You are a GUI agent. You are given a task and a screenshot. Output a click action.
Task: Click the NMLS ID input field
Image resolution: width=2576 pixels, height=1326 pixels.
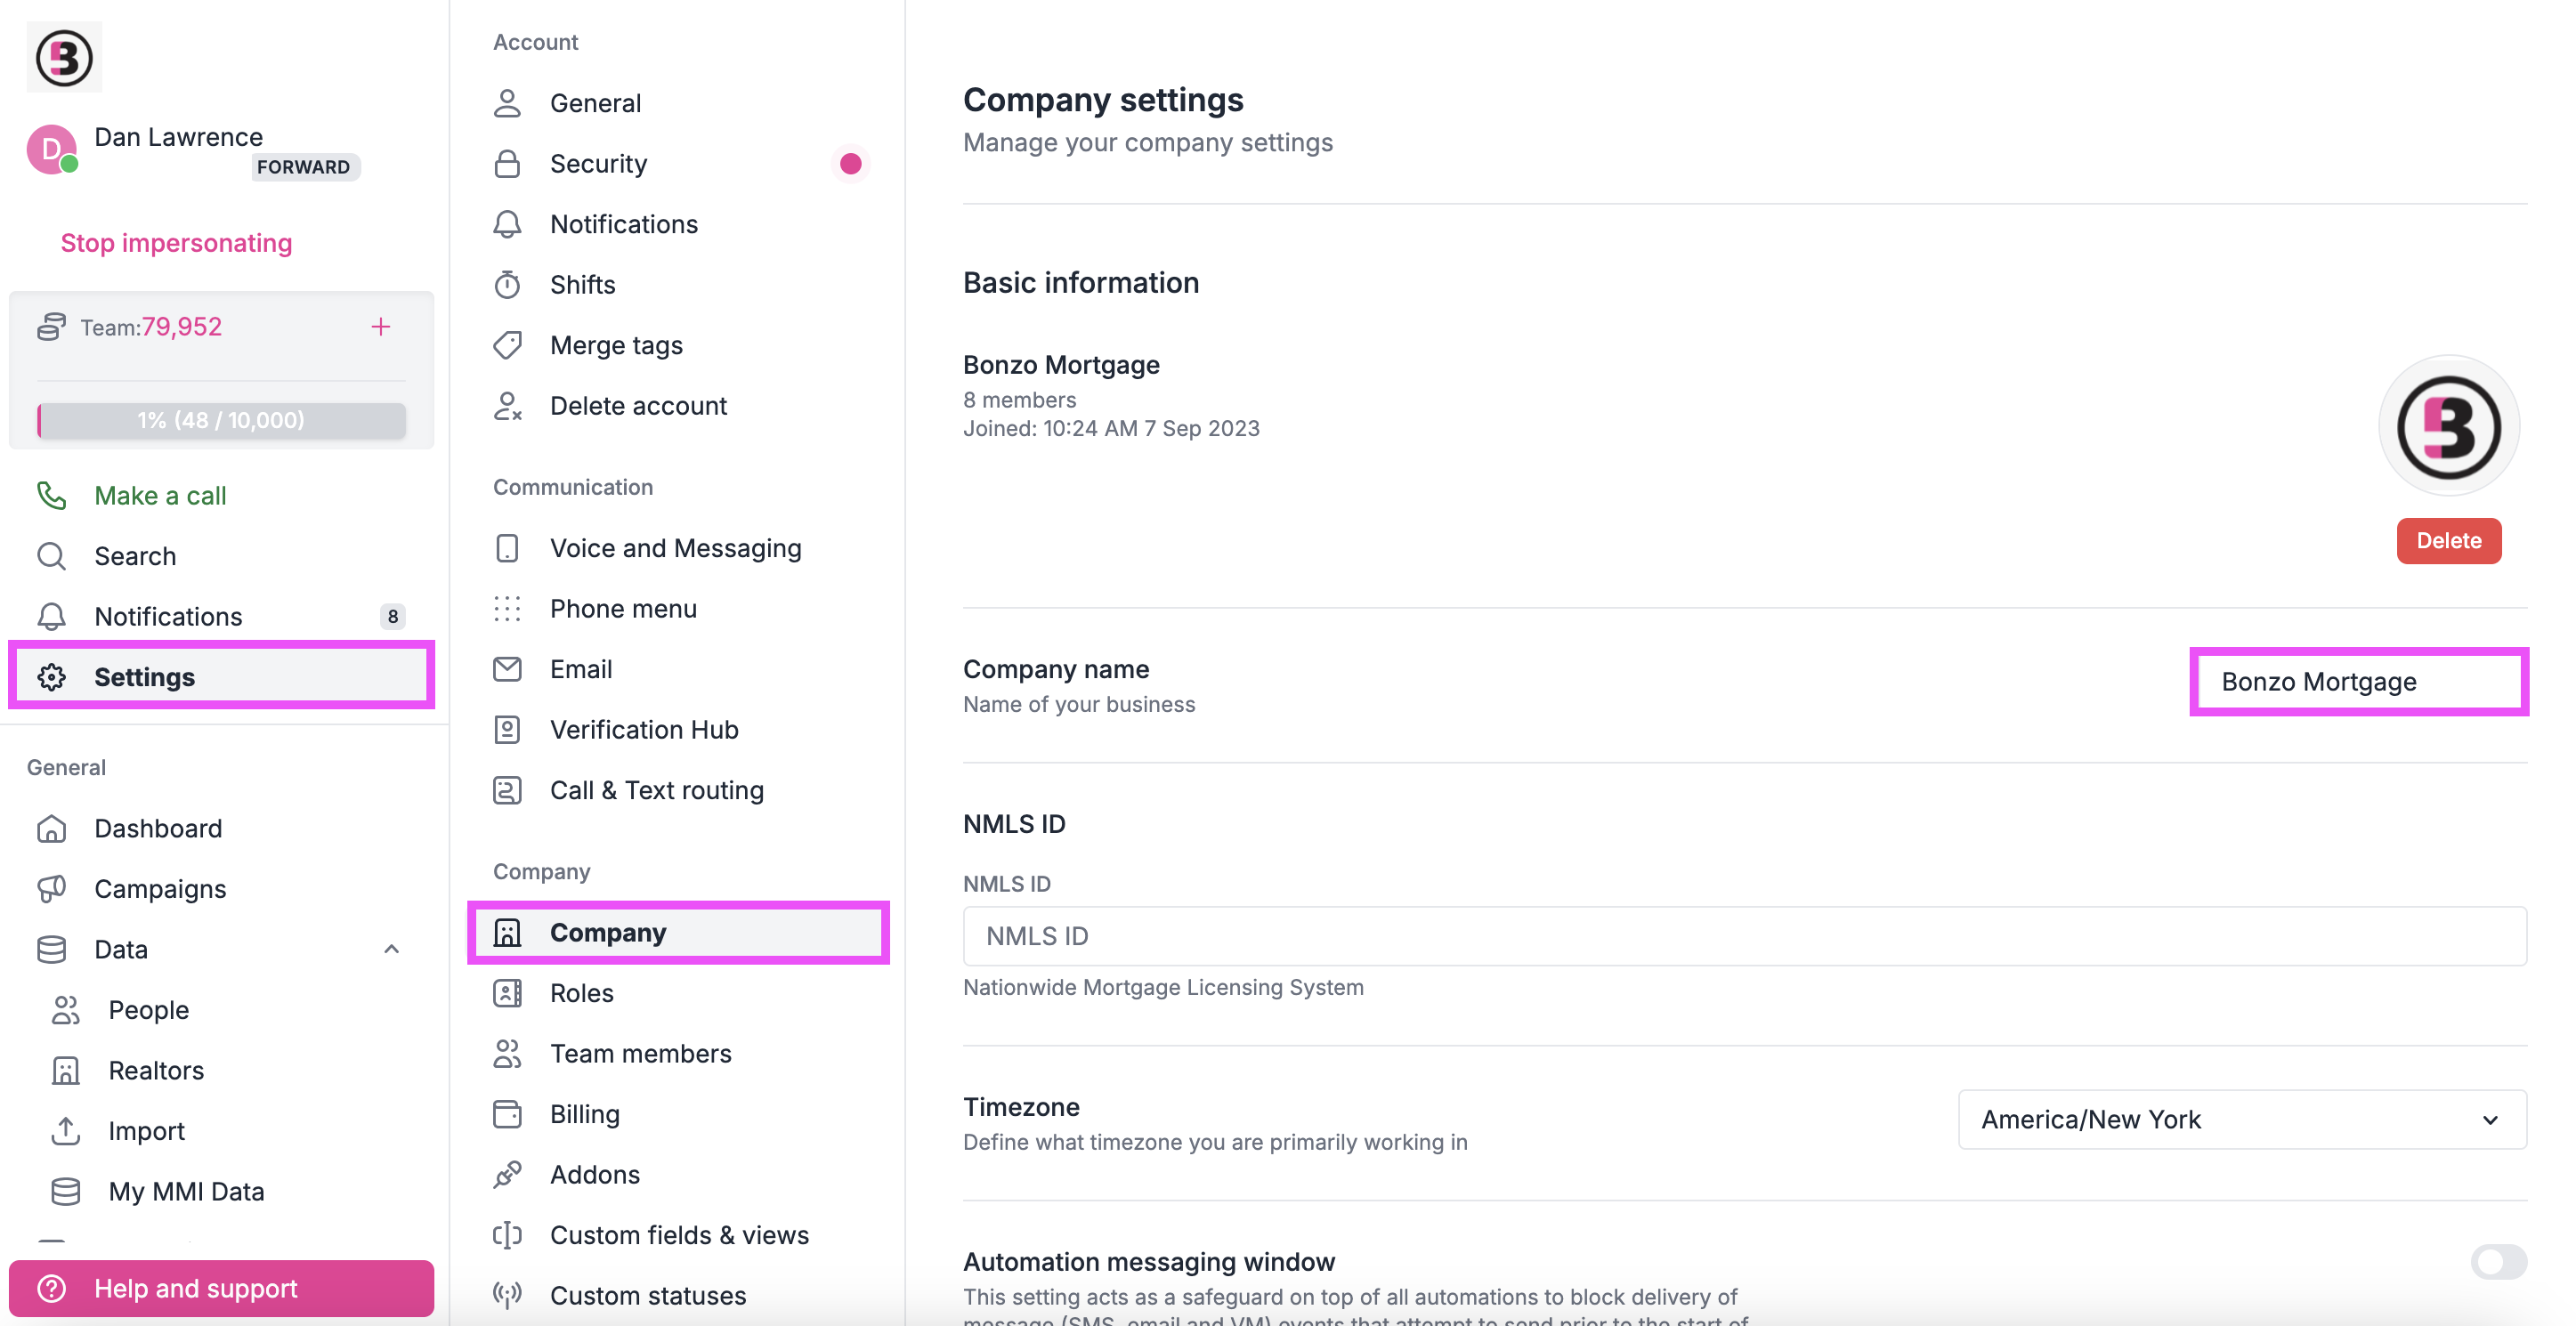click(1744, 936)
